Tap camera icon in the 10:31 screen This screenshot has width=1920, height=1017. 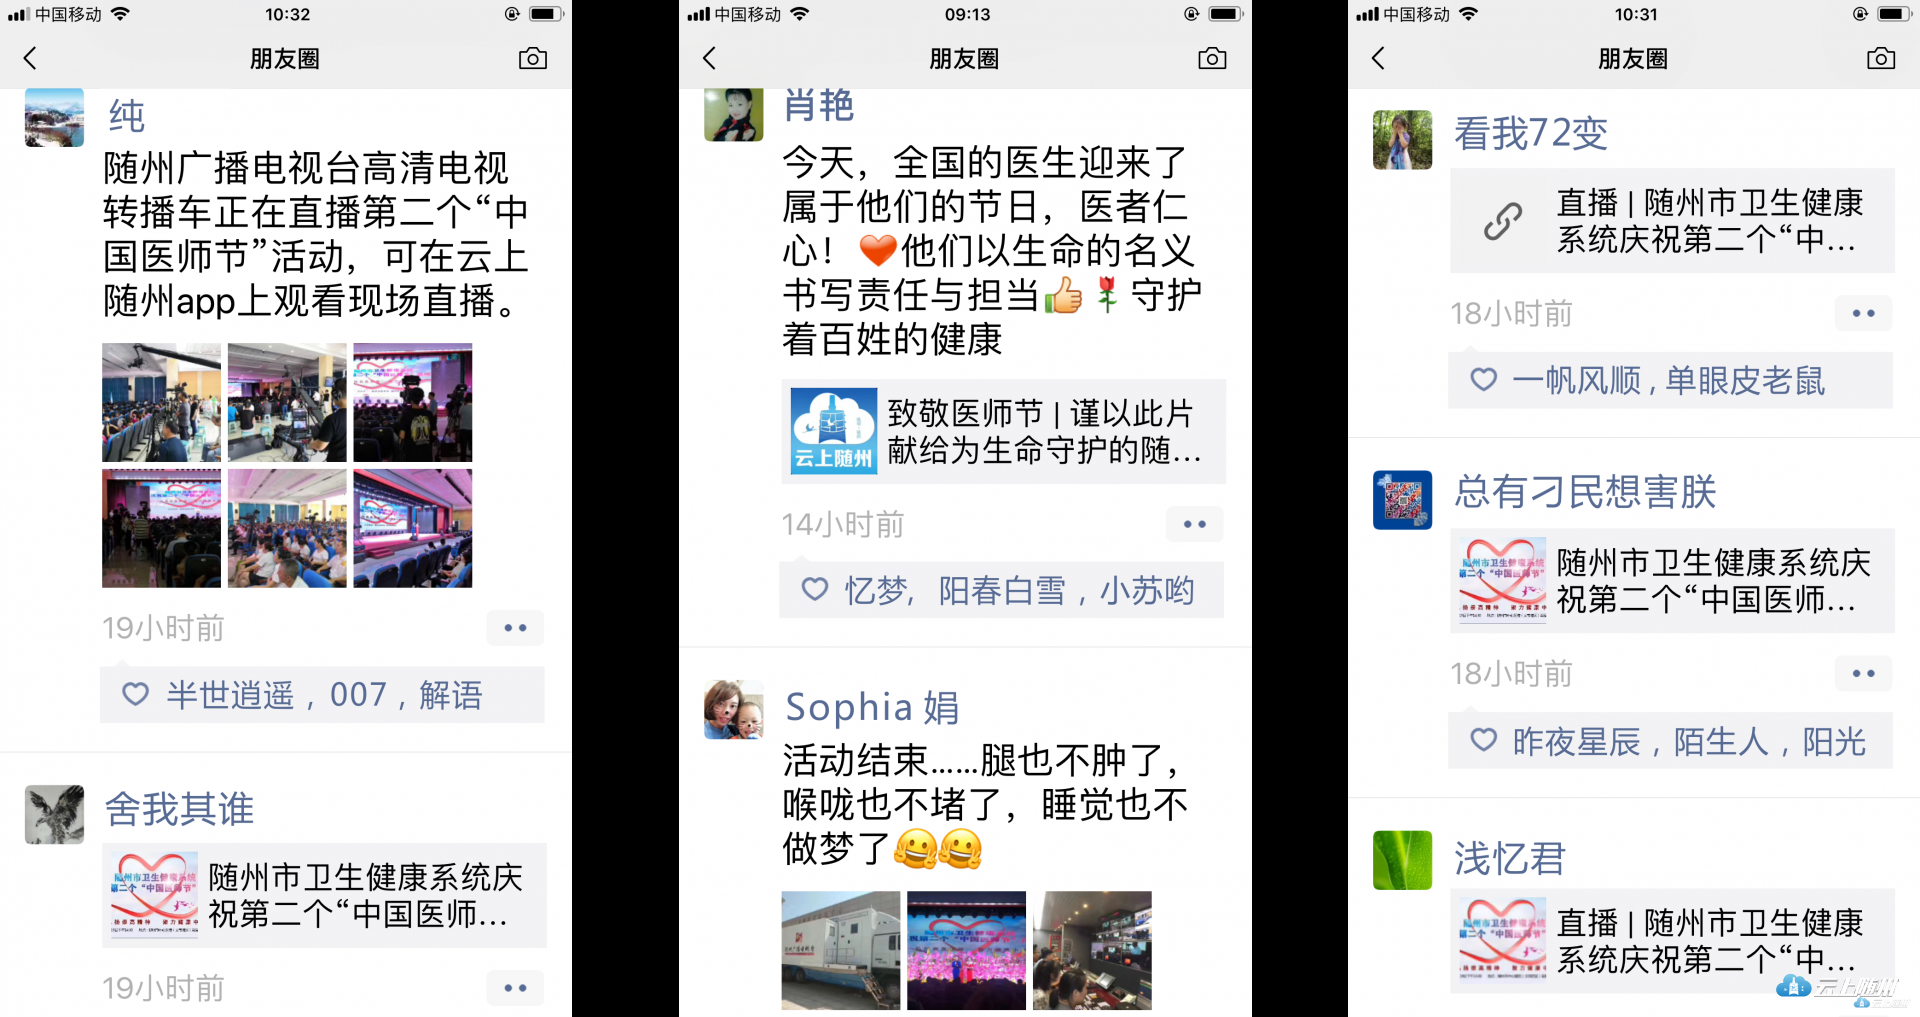coord(1881,59)
